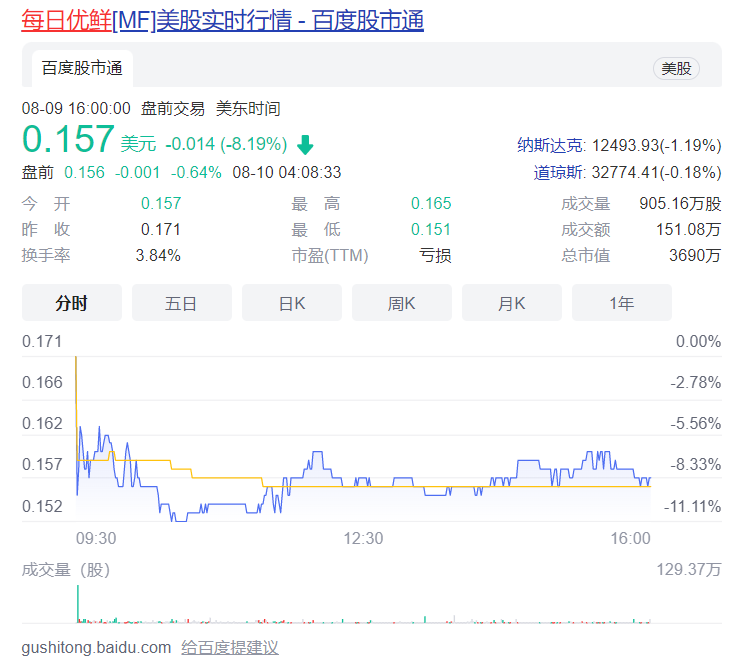
Task: Select the 百度股市通 tab
Action: coord(82,68)
